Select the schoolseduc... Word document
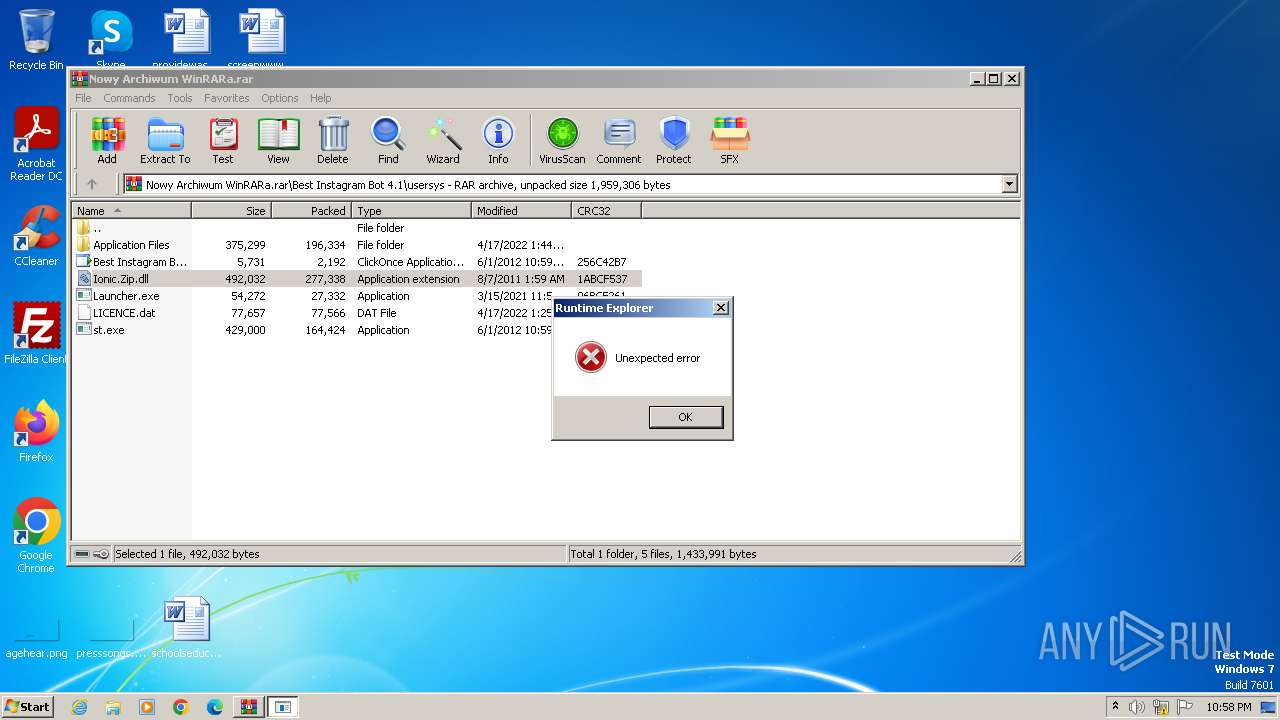Viewport: 1280px width, 720px height. pyautogui.click(x=187, y=628)
